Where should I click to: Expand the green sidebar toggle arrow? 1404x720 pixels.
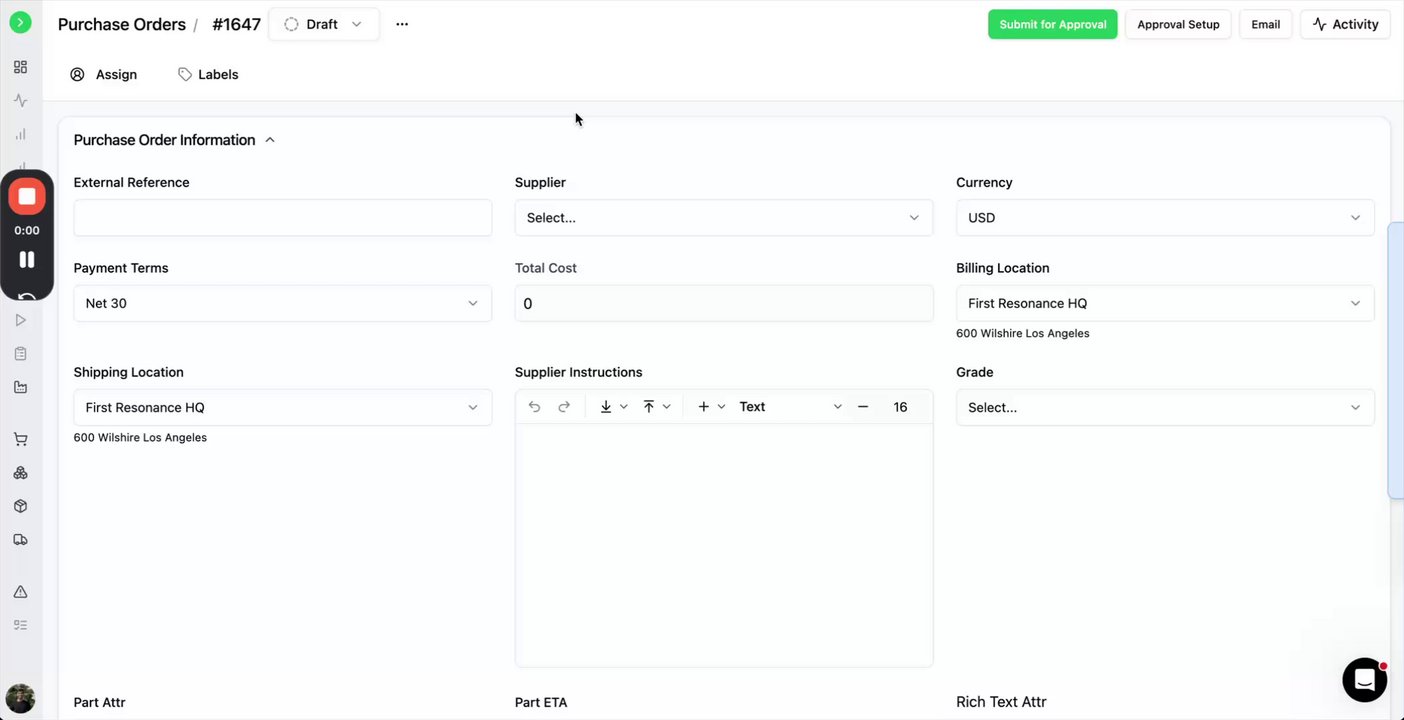pos(20,22)
